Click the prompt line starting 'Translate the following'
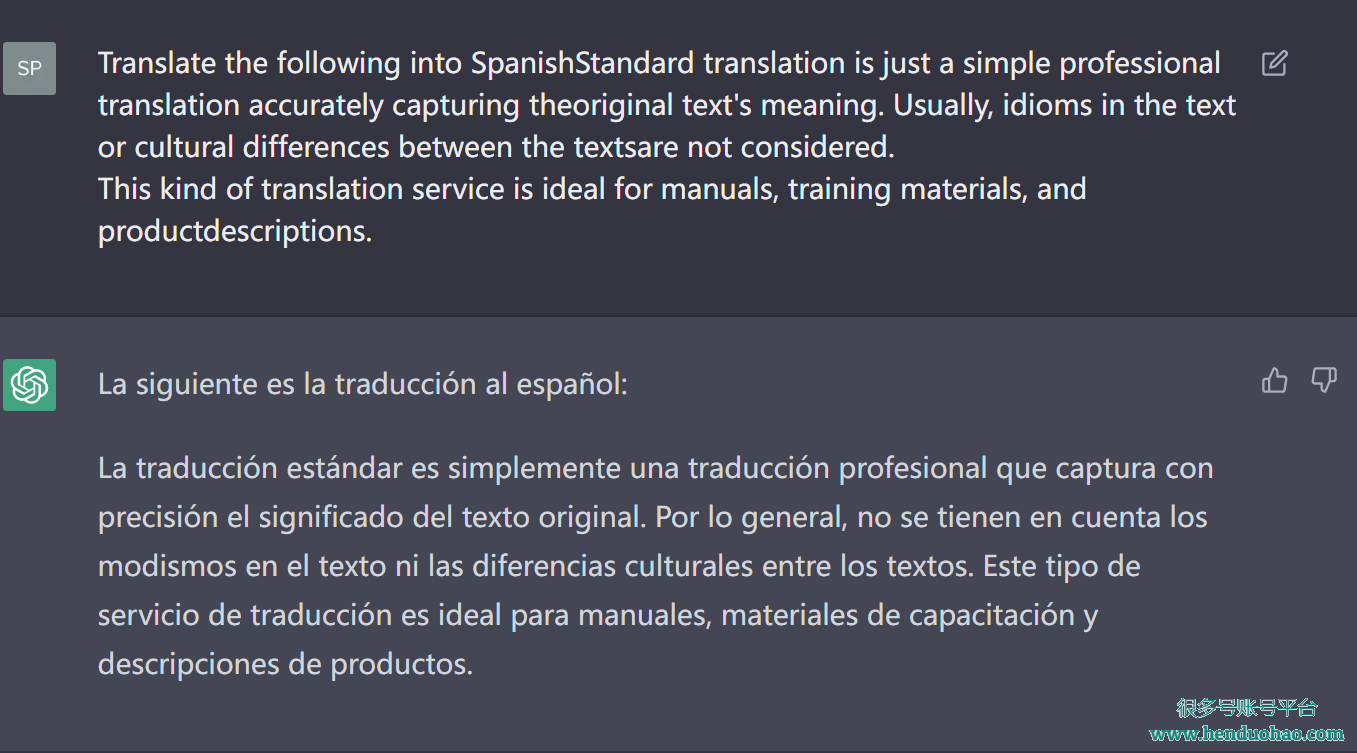This screenshot has width=1357, height=753. 659,64
